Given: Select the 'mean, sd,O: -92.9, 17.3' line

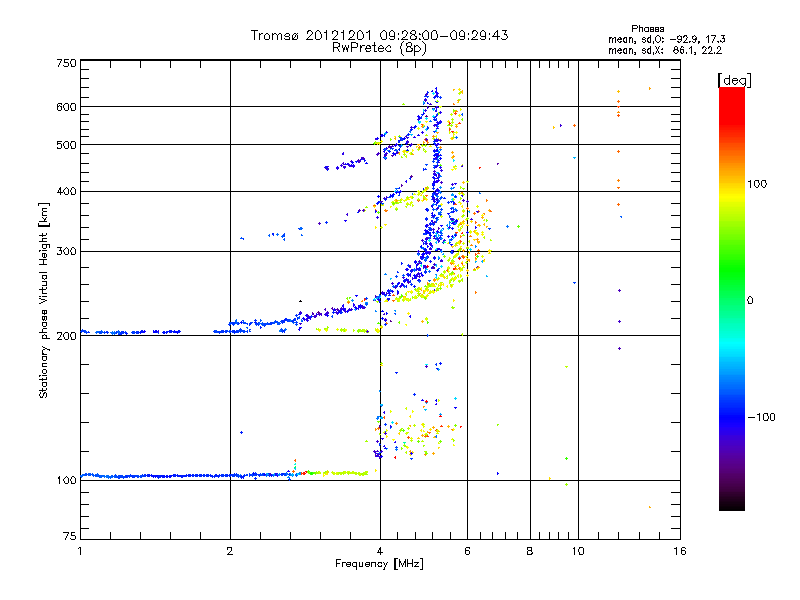Looking at the screenshot, I should pos(667,39).
